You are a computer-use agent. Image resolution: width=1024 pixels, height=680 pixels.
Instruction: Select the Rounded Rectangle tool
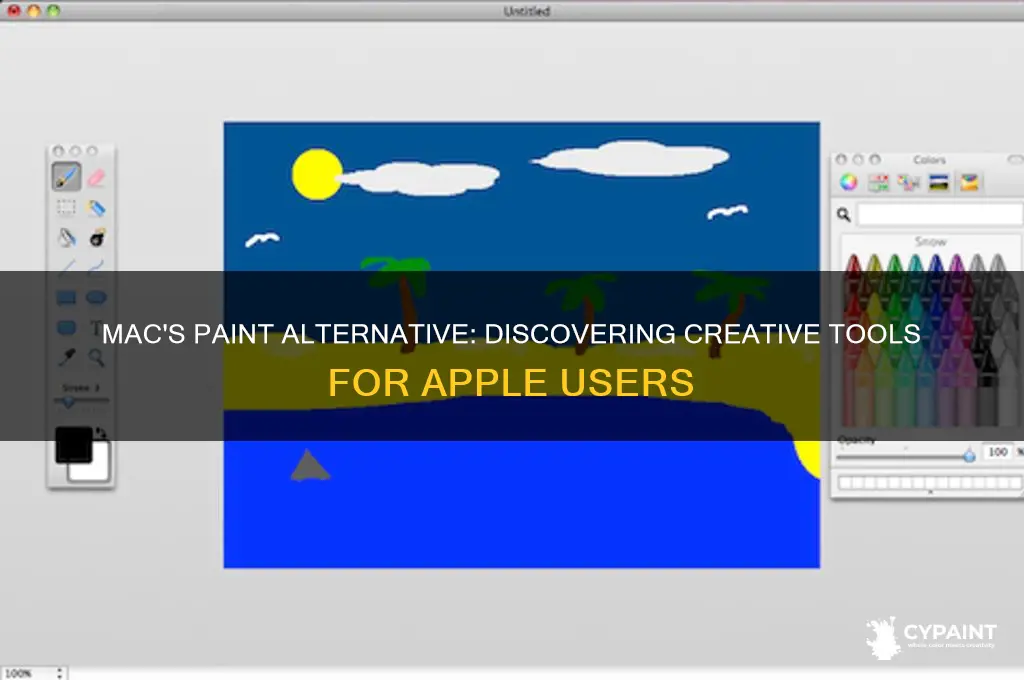(x=66, y=327)
